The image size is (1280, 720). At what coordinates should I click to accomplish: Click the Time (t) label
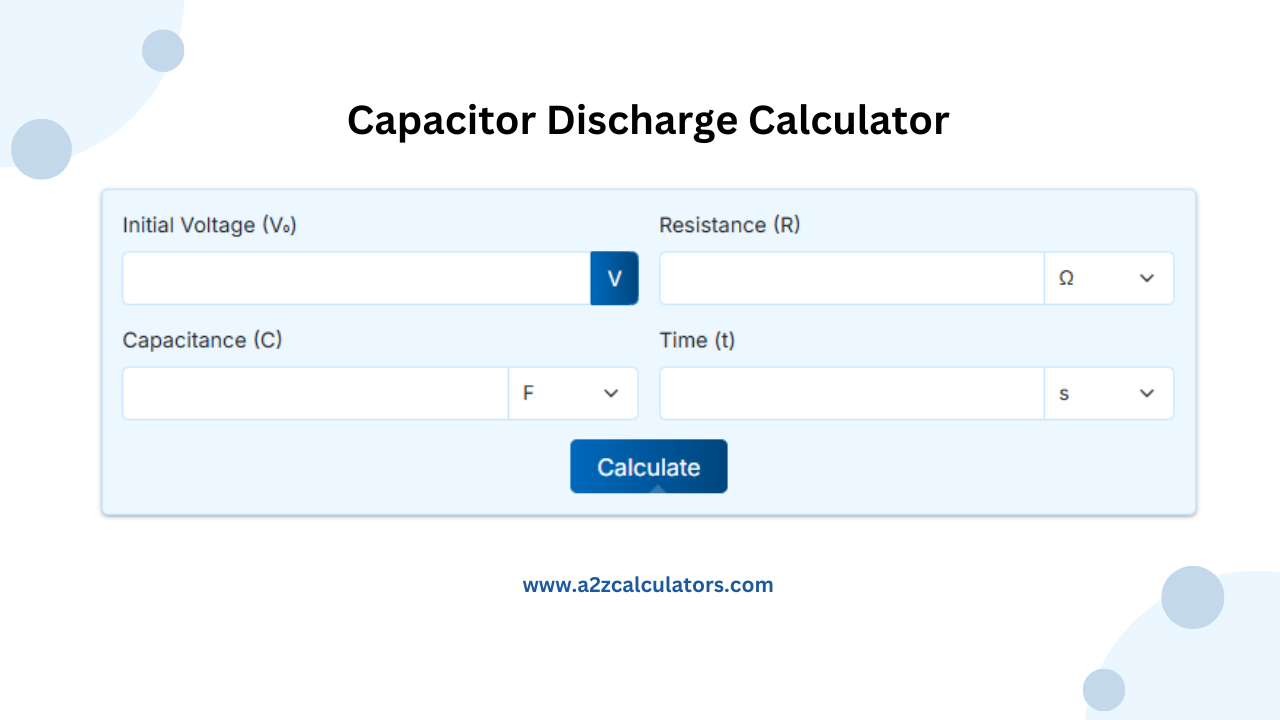tap(697, 340)
